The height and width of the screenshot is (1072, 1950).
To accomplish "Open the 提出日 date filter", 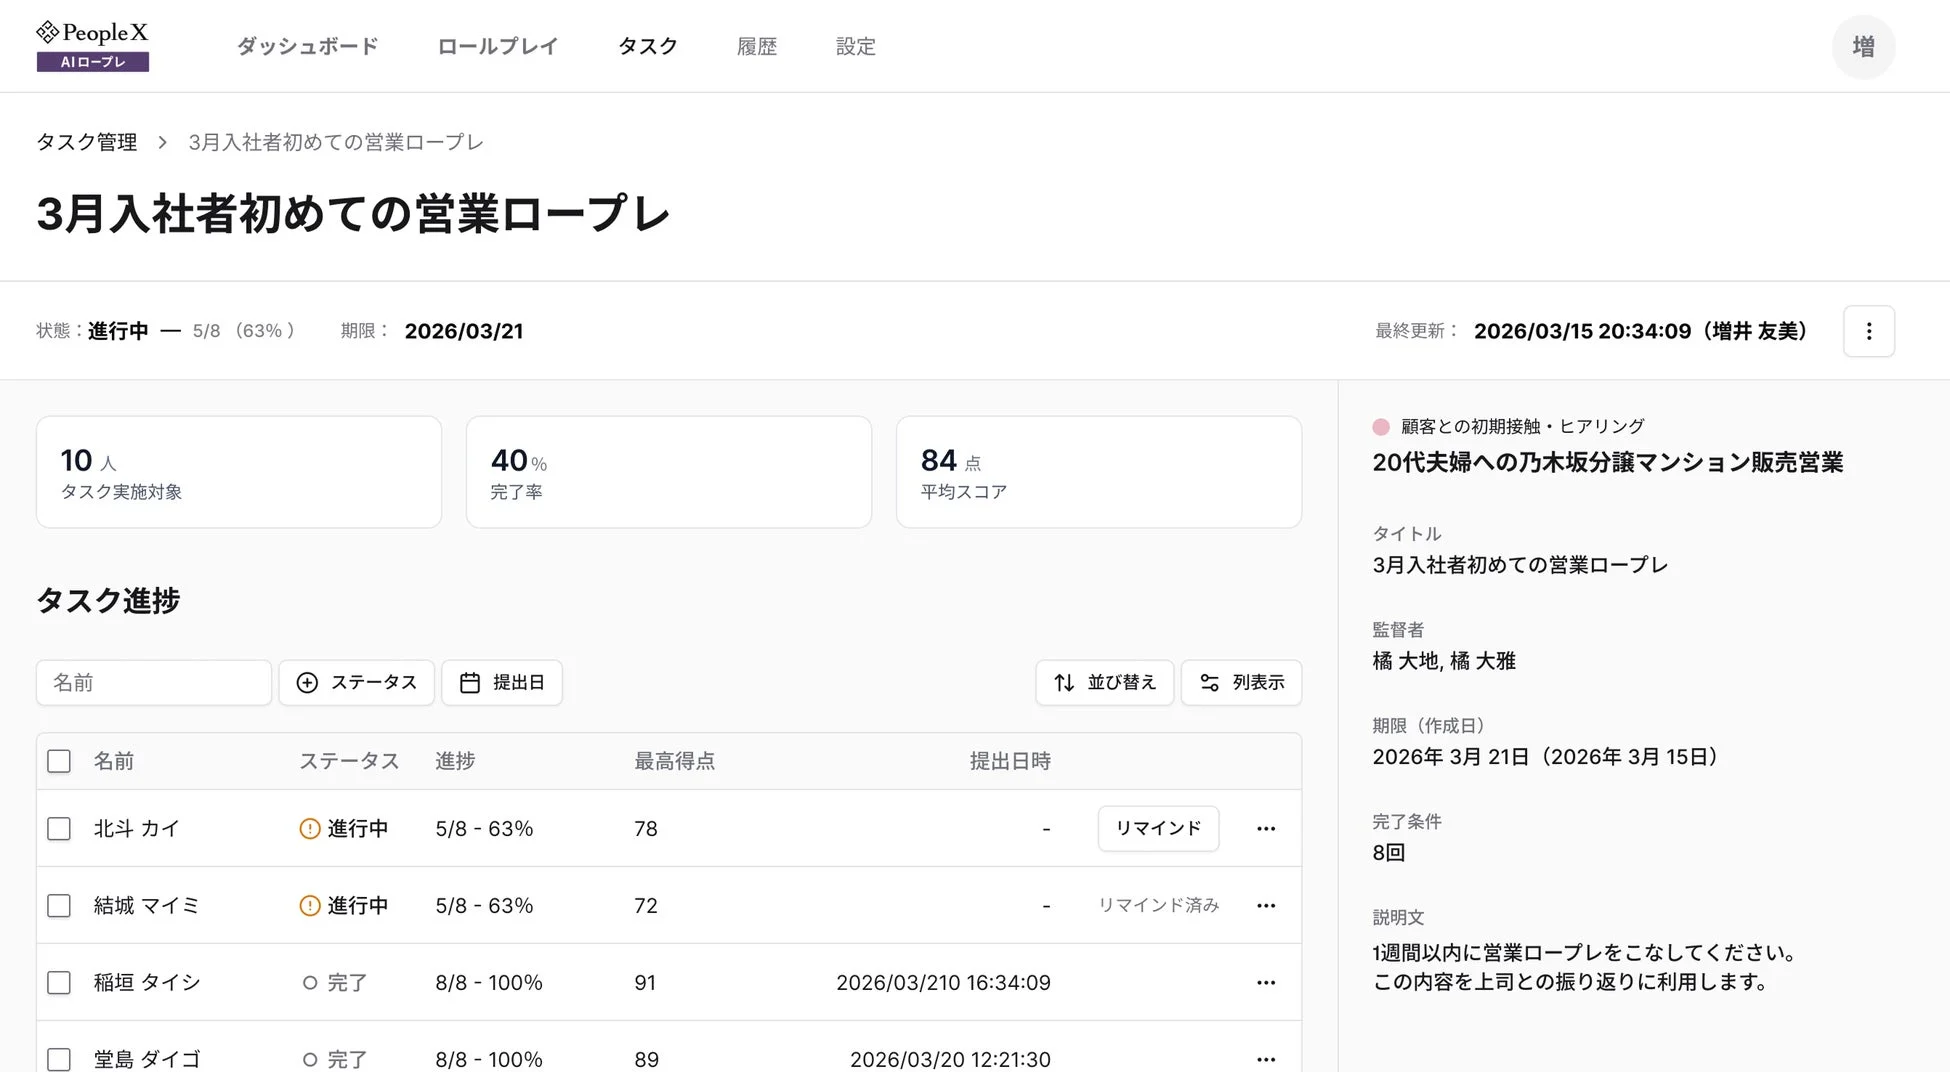I will pos(502,683).
